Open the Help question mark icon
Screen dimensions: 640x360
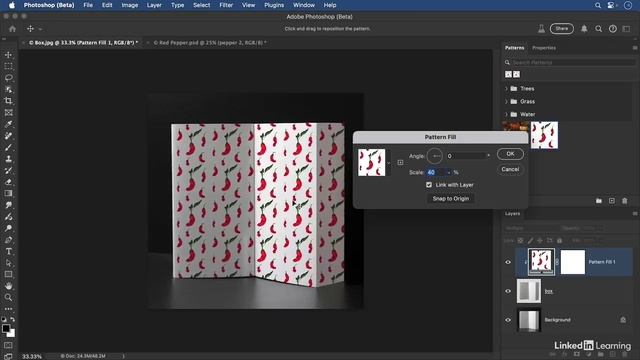pyautogui.click(x=613, y=29)
